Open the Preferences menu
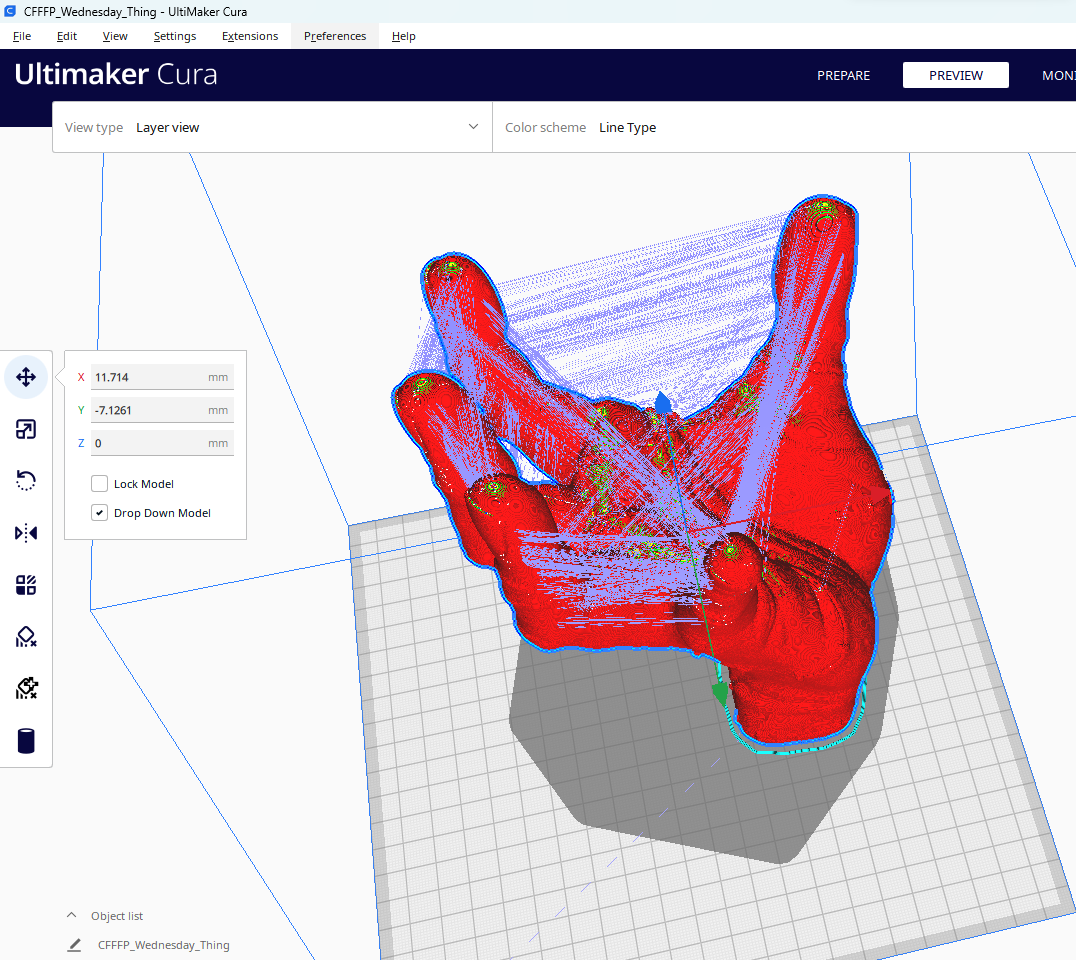 tap(334, 36)
